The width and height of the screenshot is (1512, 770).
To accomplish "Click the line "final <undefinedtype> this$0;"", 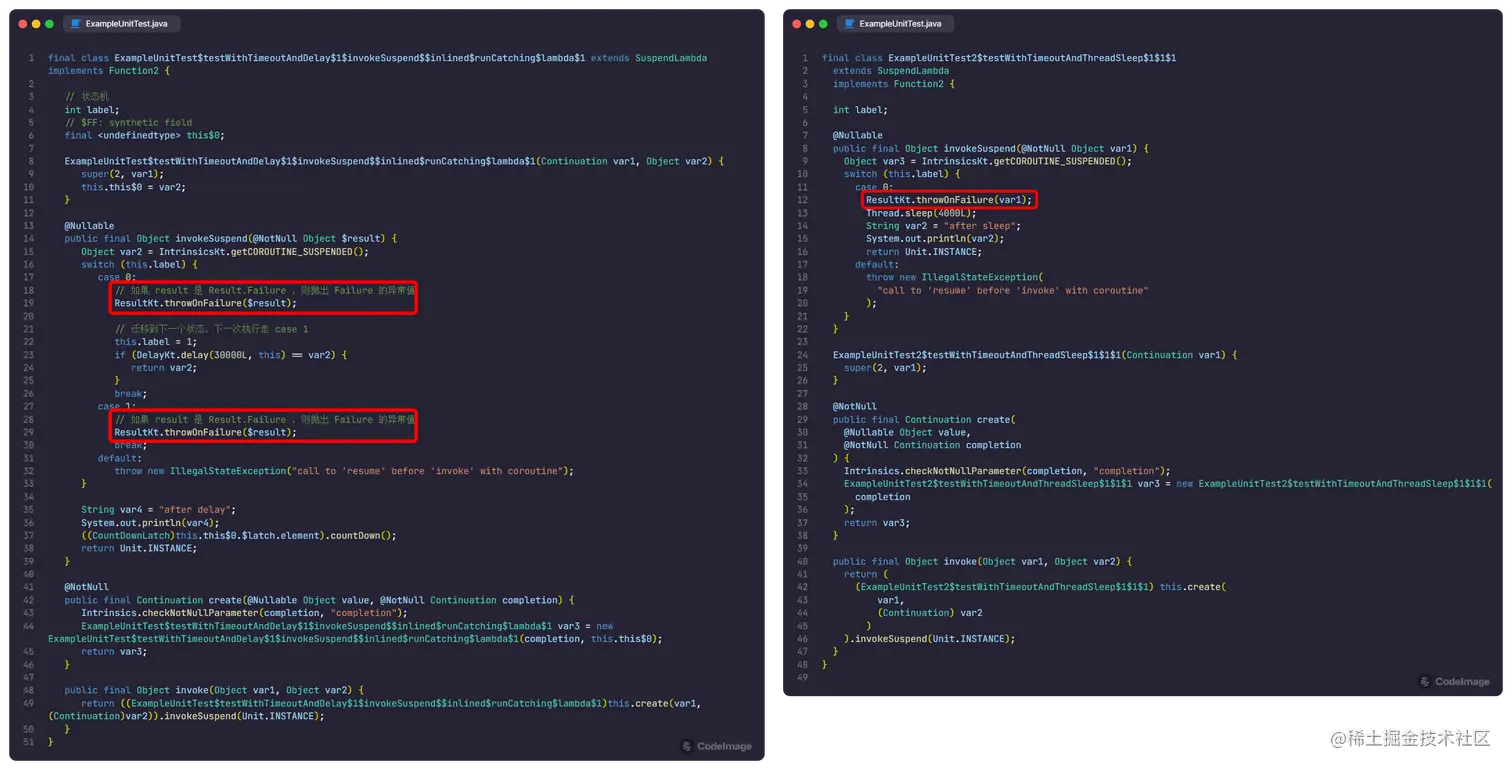I will coord(145,135).
